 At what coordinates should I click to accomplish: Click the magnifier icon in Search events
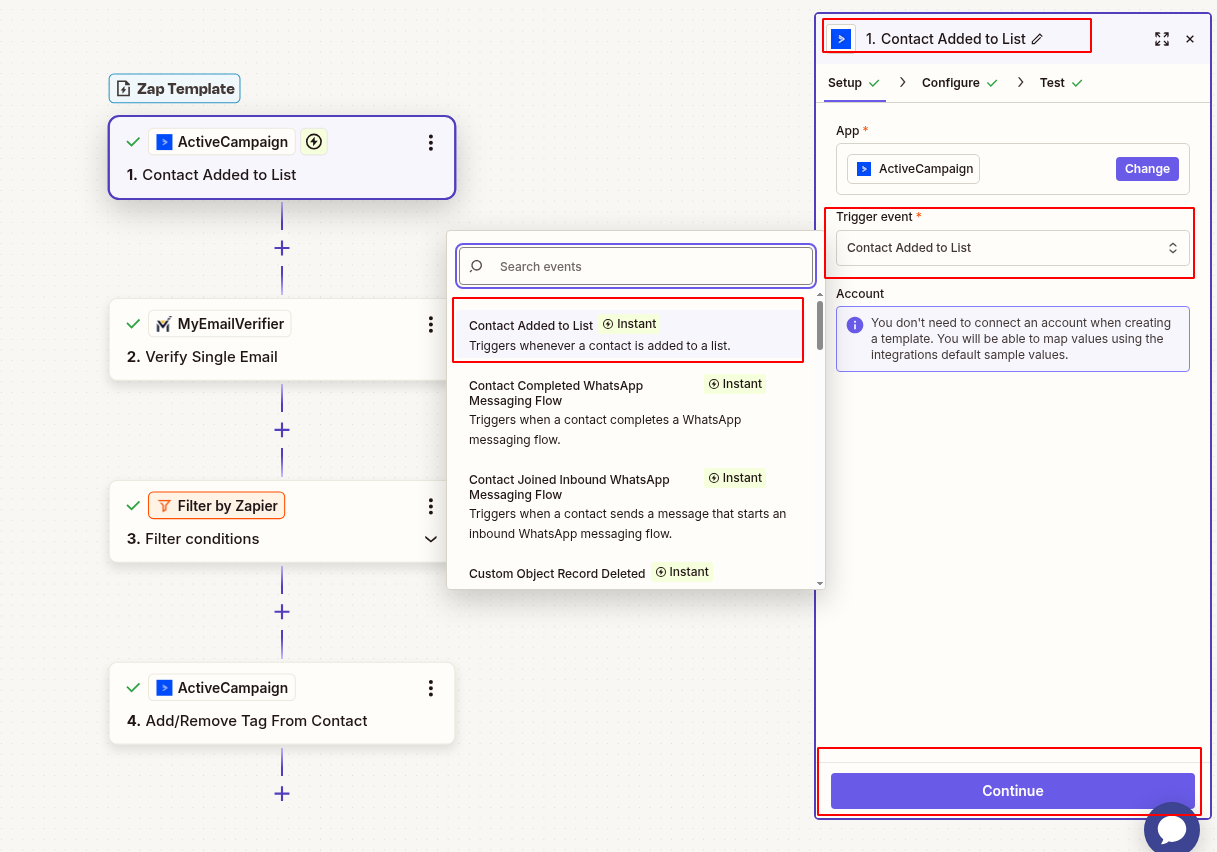(475, 266)
